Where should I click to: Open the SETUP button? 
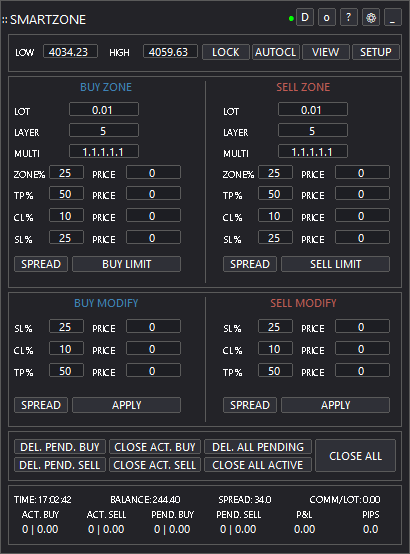coord(376,52)
